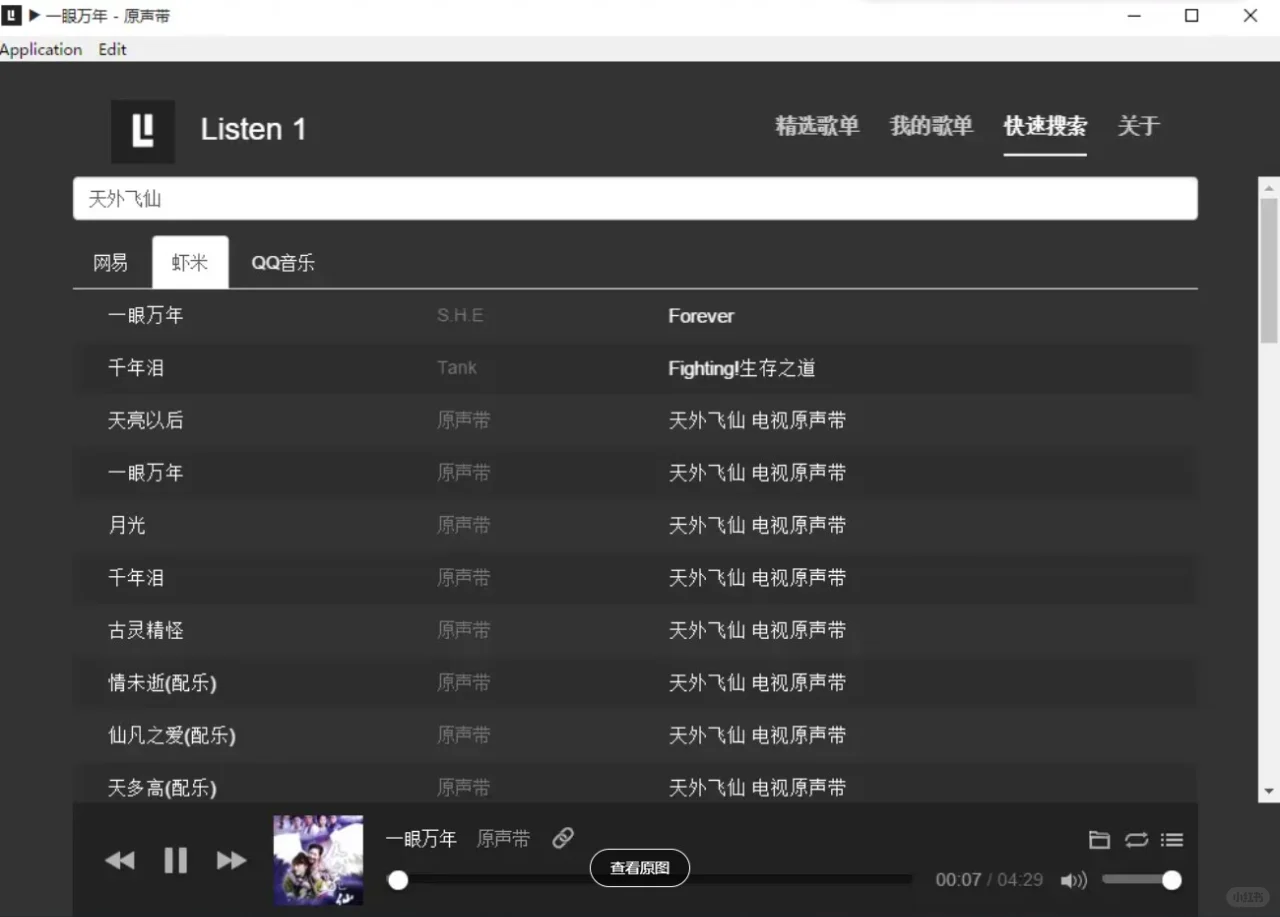Close the Listen 1 window
This screenshot has height=917, width=1280.
[1250, 16]
